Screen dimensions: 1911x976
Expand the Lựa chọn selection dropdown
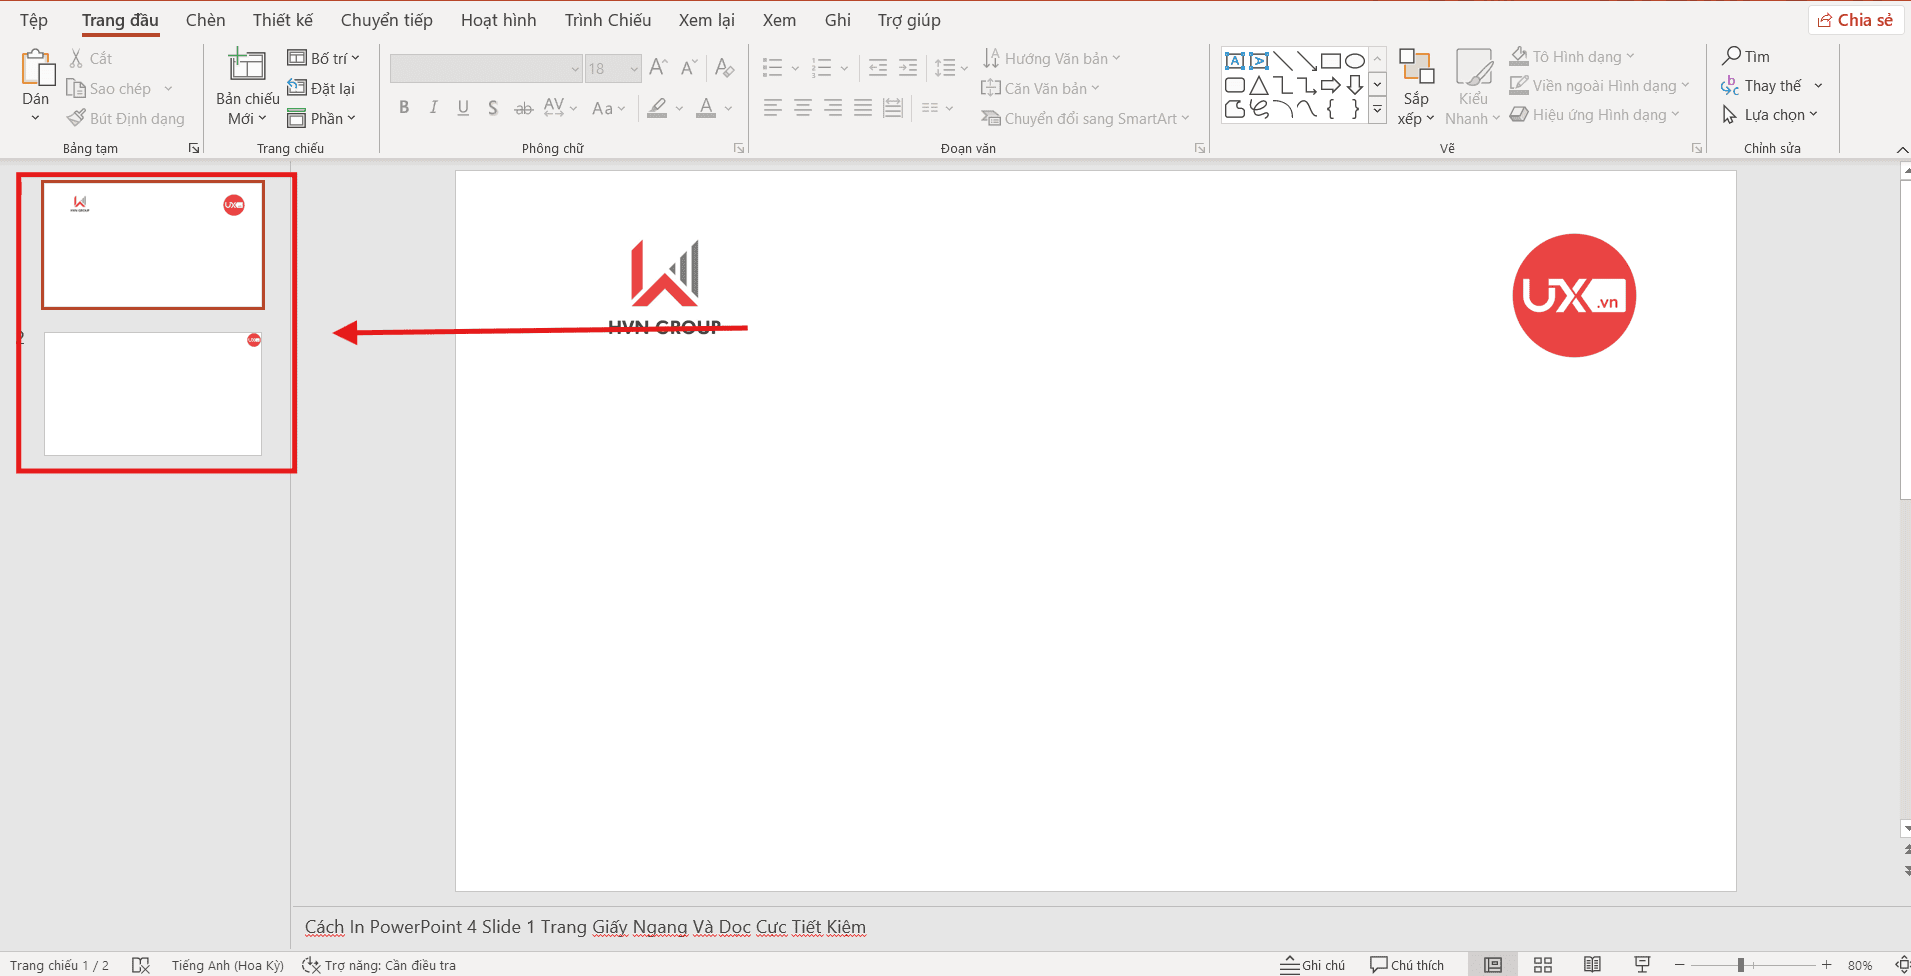[1771, 115]
